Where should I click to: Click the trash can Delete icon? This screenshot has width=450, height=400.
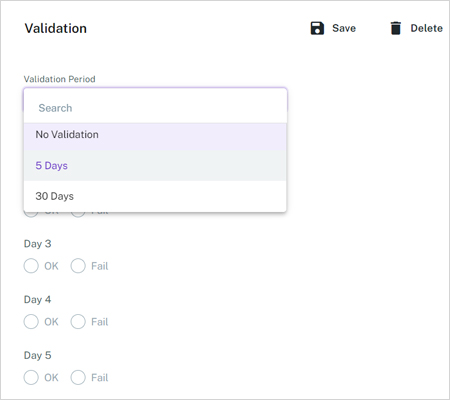(x=396, y=28)
